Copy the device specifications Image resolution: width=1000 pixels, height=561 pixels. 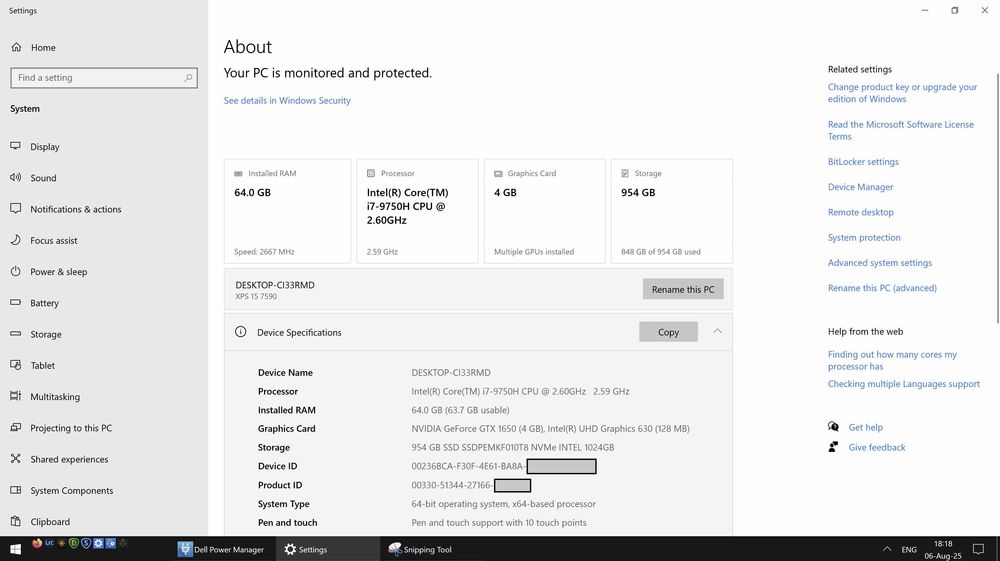[x=668, y=332]
